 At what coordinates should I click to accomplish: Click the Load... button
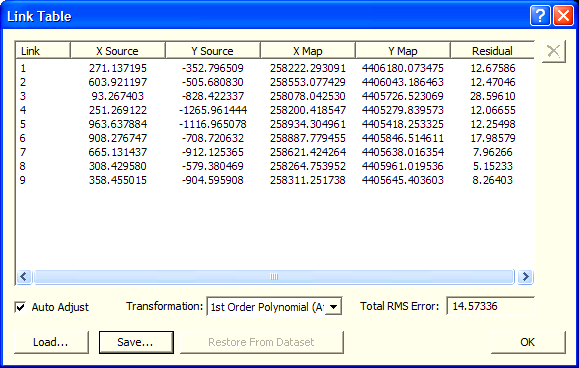click(51, 342)
